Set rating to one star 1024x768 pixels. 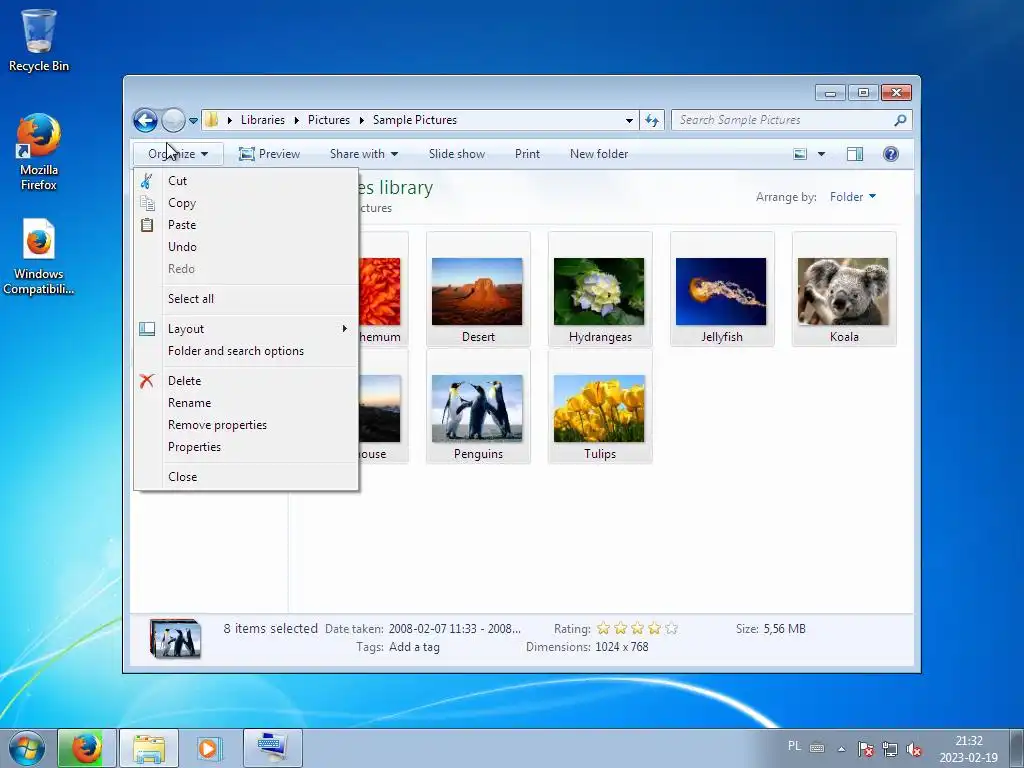pyautogui.click(x=603, y=629)
